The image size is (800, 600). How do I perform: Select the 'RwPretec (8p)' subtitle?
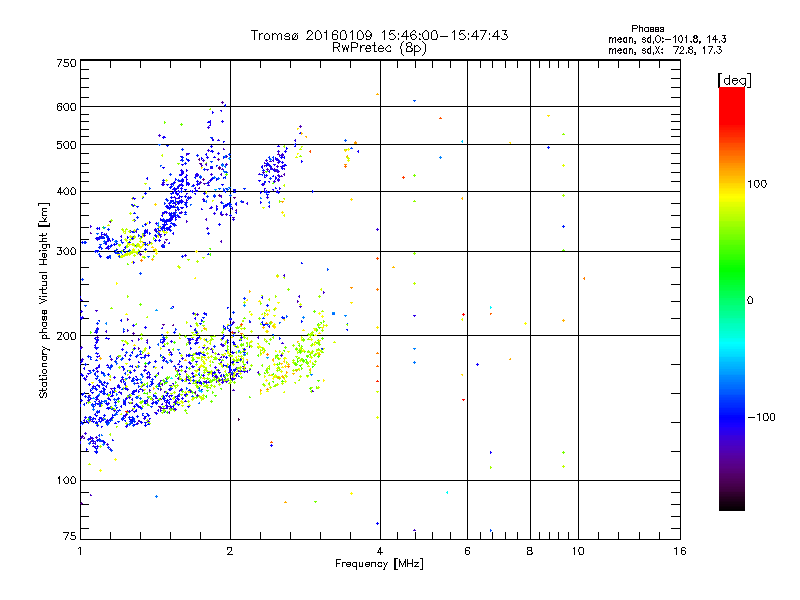point(379,48)
